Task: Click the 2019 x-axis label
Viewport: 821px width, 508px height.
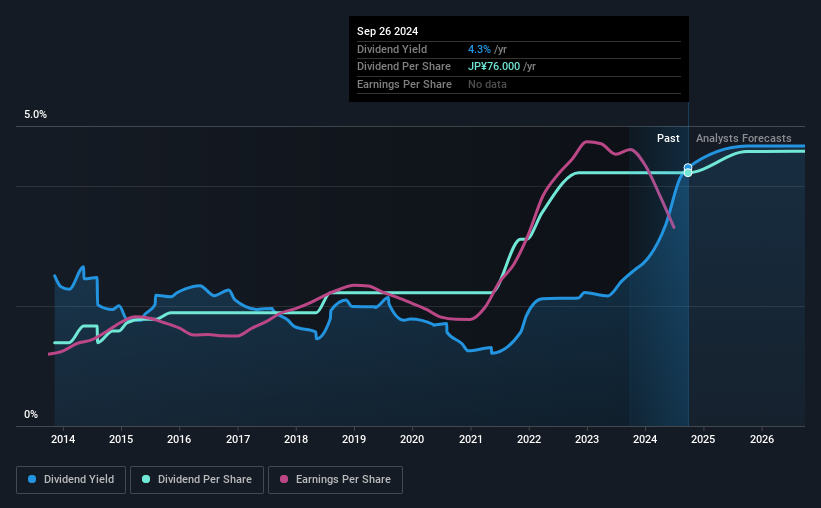Action: (x=354, y=439)
